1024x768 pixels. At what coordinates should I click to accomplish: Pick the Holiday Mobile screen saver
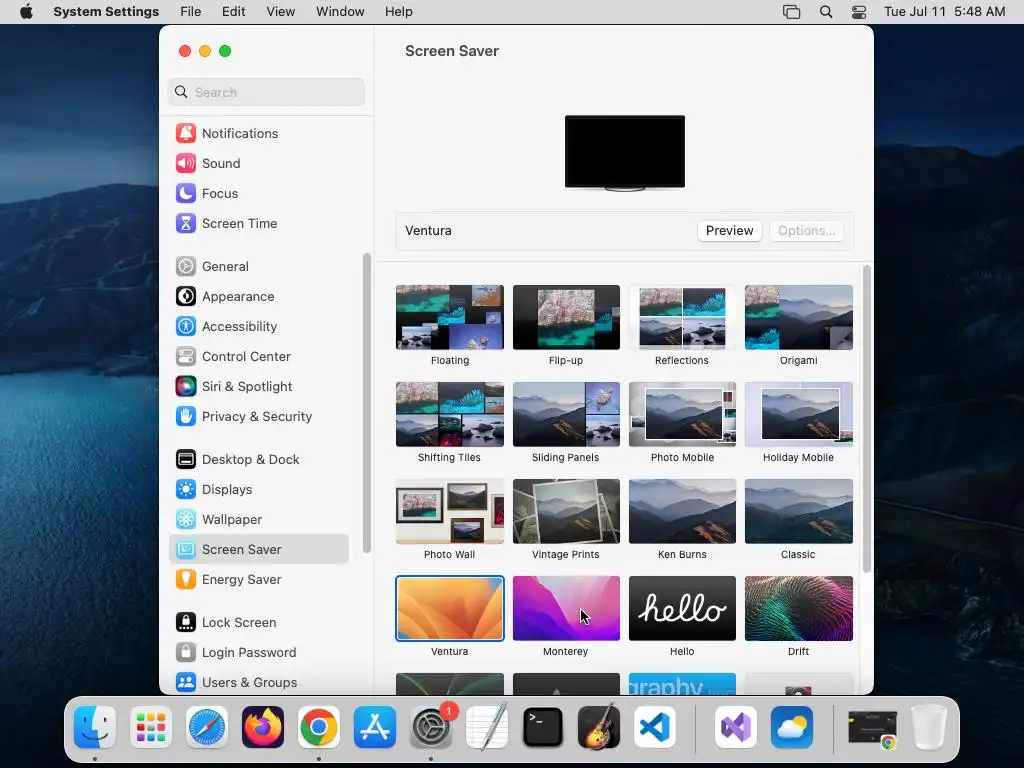[799, 415]
